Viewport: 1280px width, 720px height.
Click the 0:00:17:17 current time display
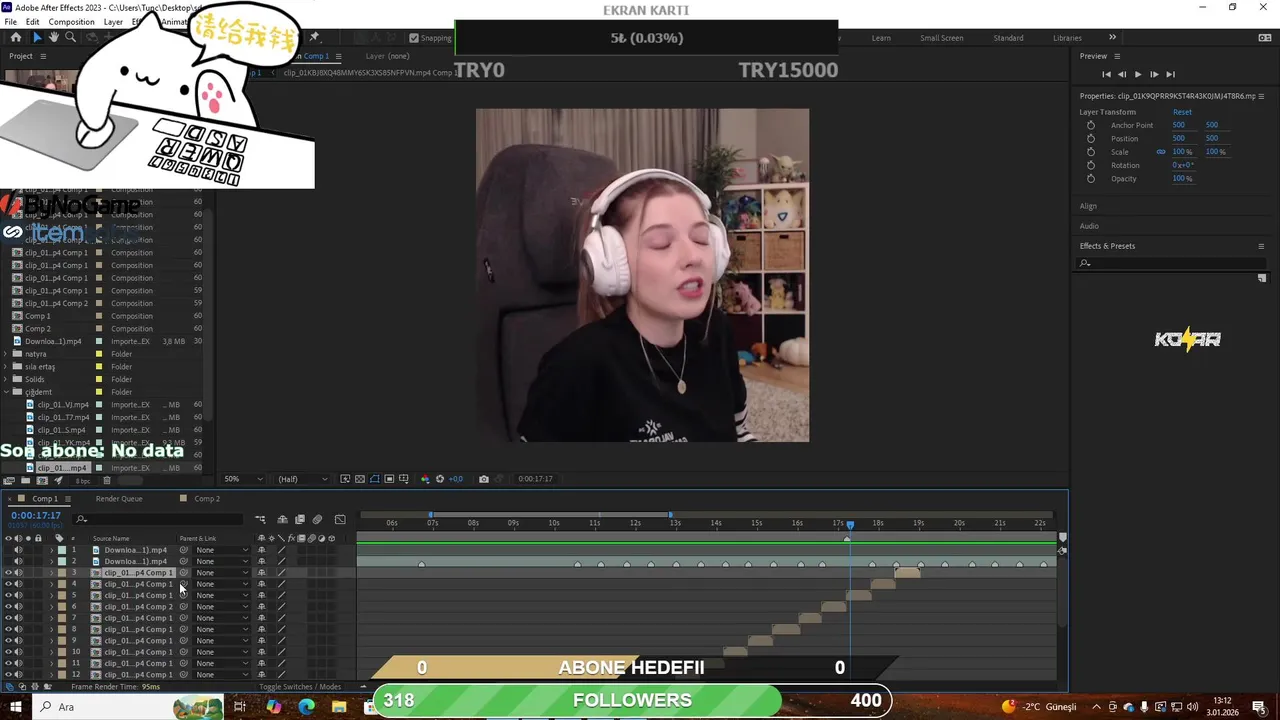(36, 516)
